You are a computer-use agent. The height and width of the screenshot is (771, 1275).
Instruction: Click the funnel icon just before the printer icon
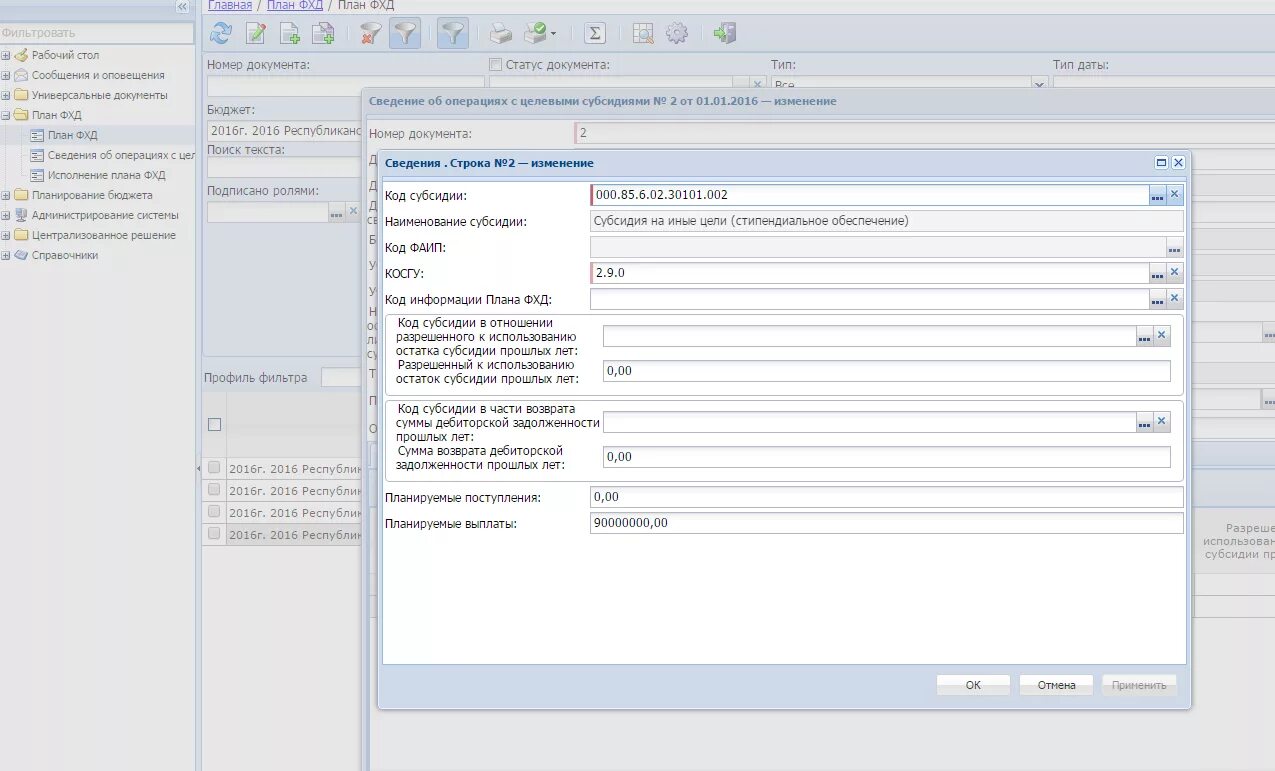[x=453, y=34]
